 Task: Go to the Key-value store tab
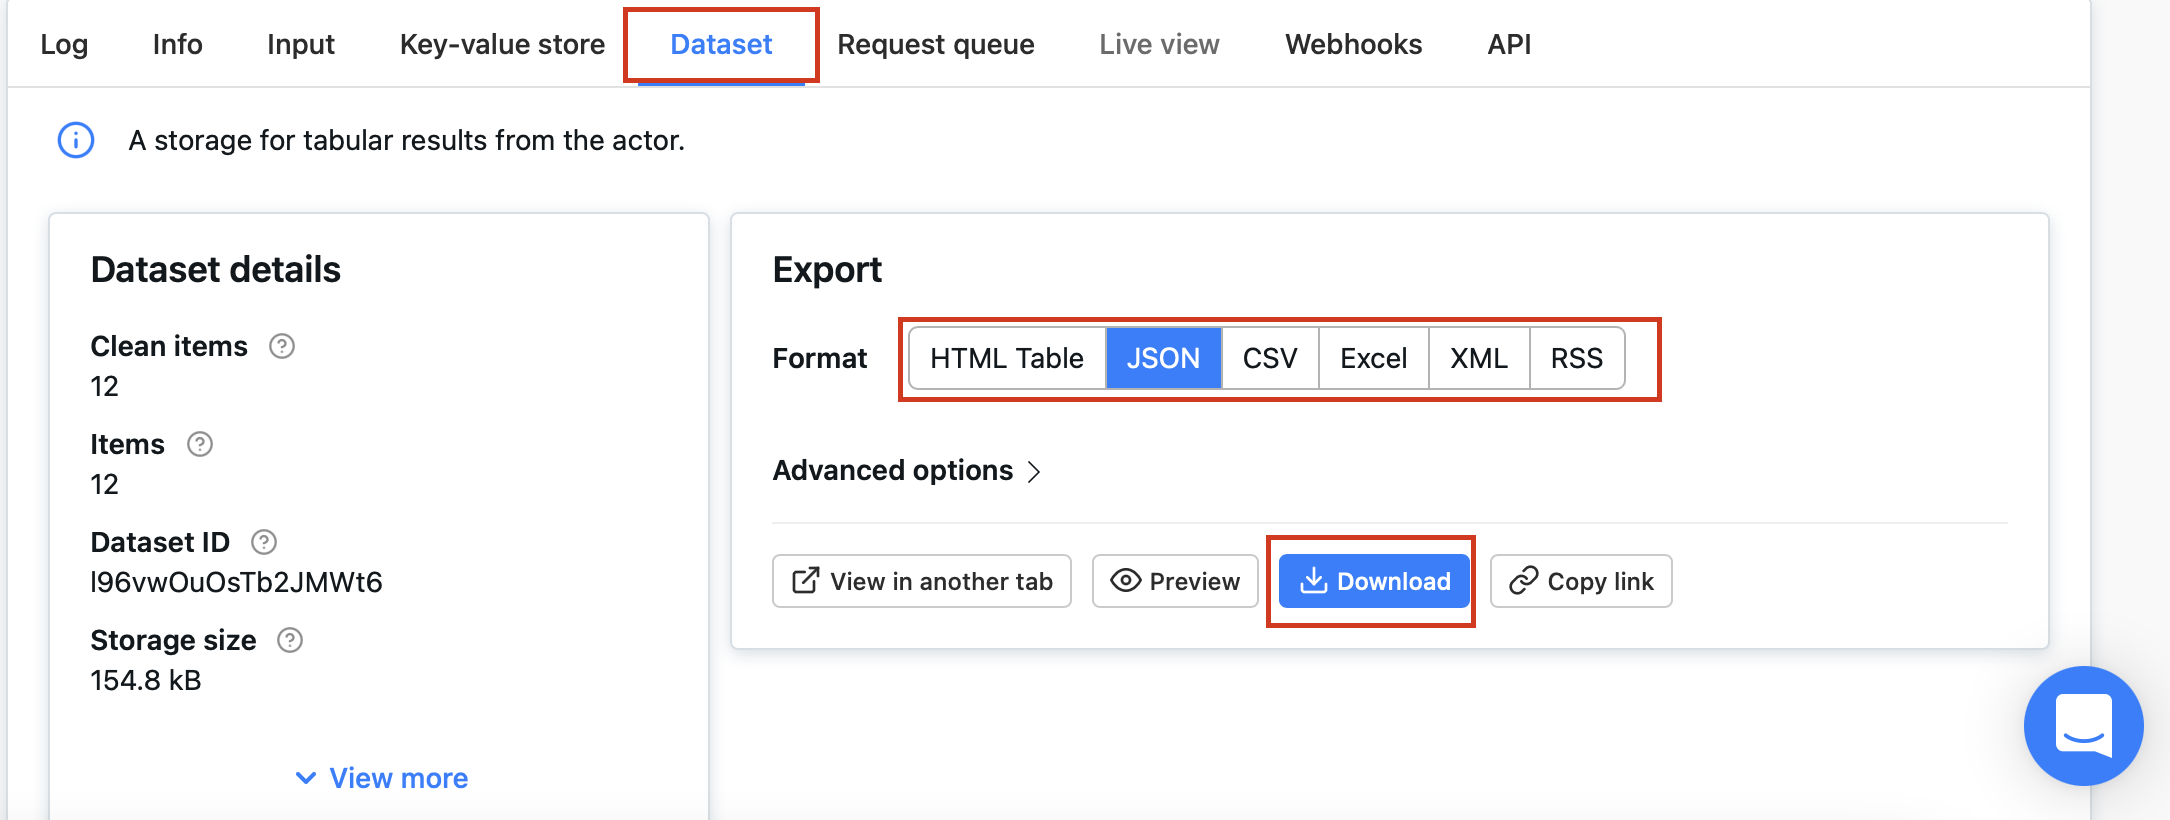[502, 44]
